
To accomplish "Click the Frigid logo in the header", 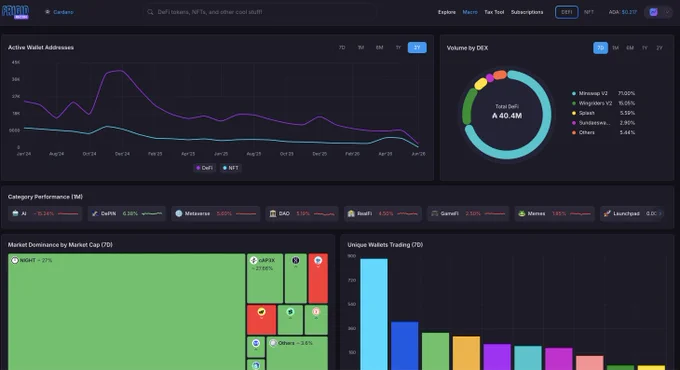I will pos(16,12).
